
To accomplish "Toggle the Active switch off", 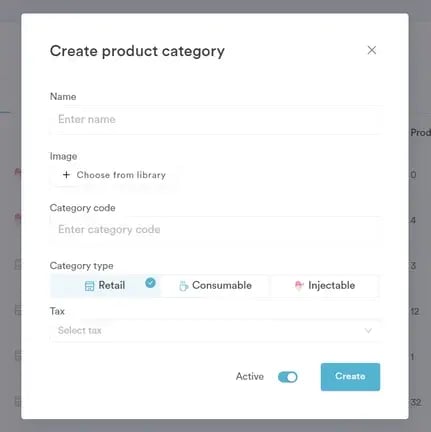I will click(x=288, y=377).
